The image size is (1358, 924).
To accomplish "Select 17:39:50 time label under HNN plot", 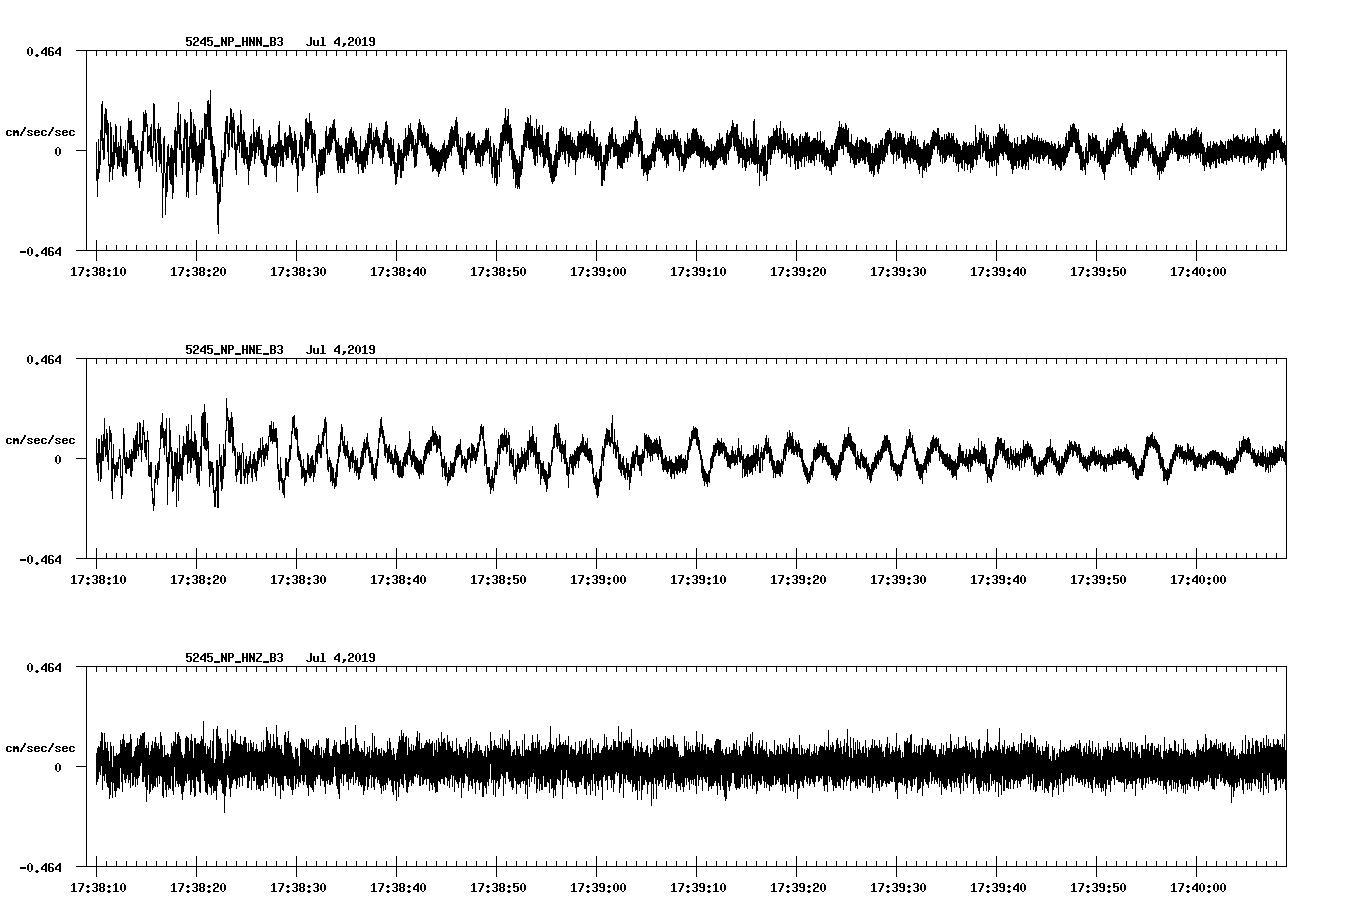I will coord(1098,271).
